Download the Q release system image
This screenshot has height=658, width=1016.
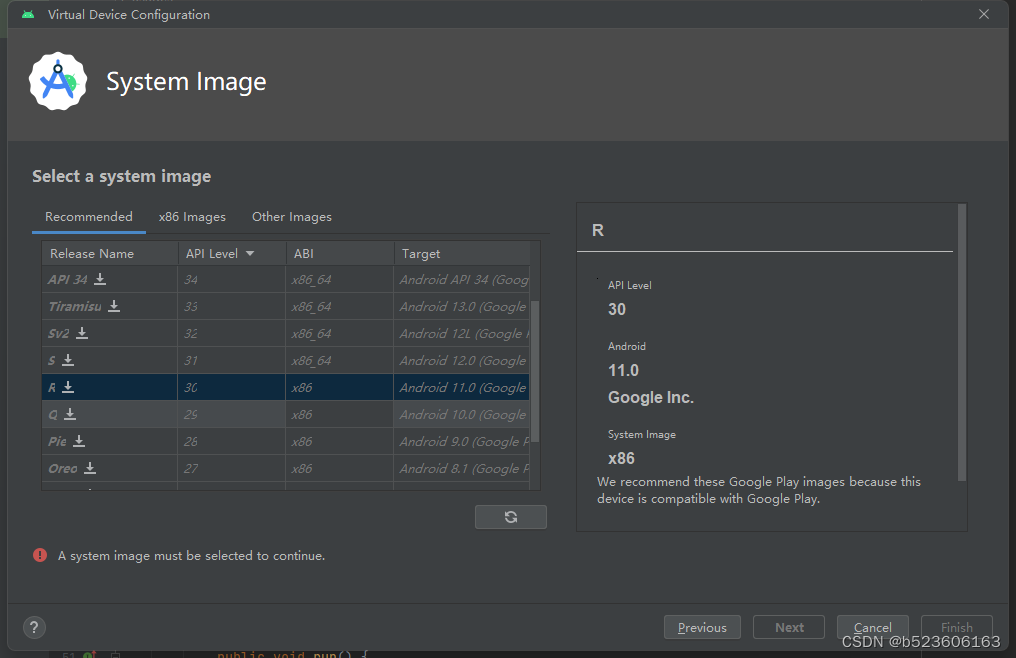coord(70,414)
